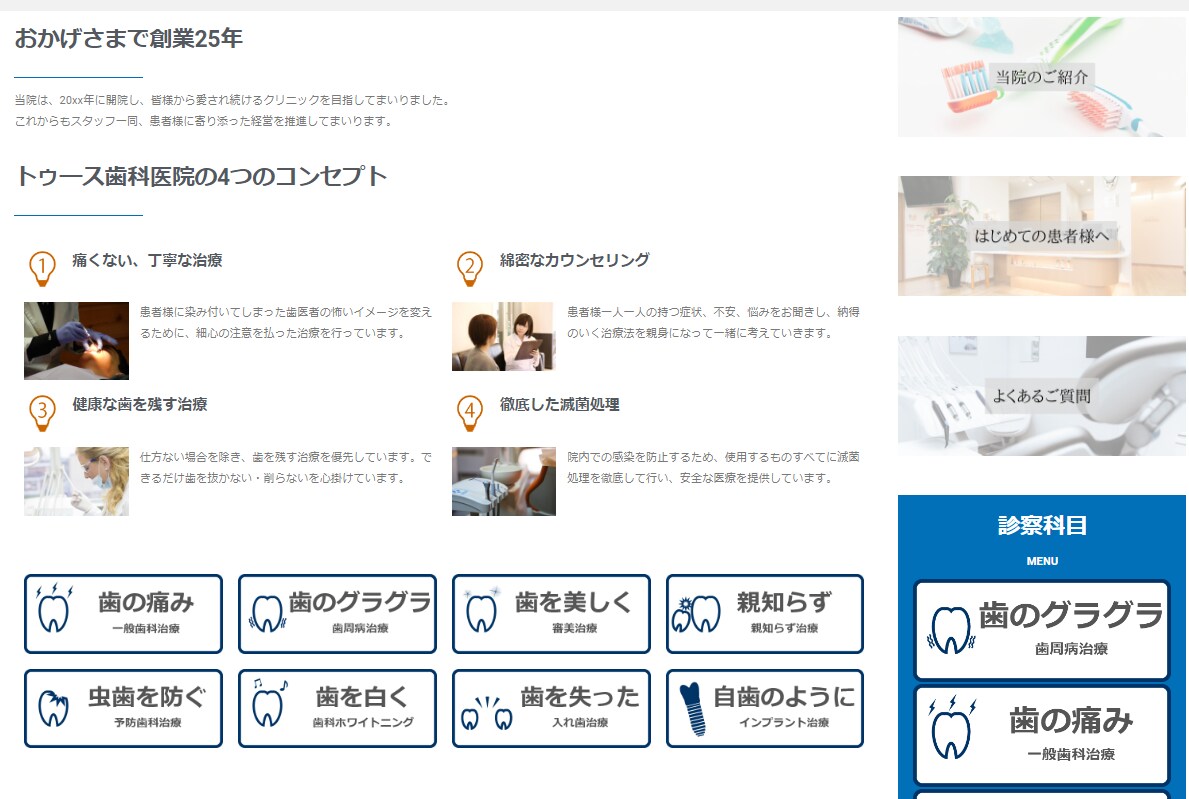1189x799 pixels.
Task: Click the heading 綿密なカウンセリング
Action: click(575, 260)
